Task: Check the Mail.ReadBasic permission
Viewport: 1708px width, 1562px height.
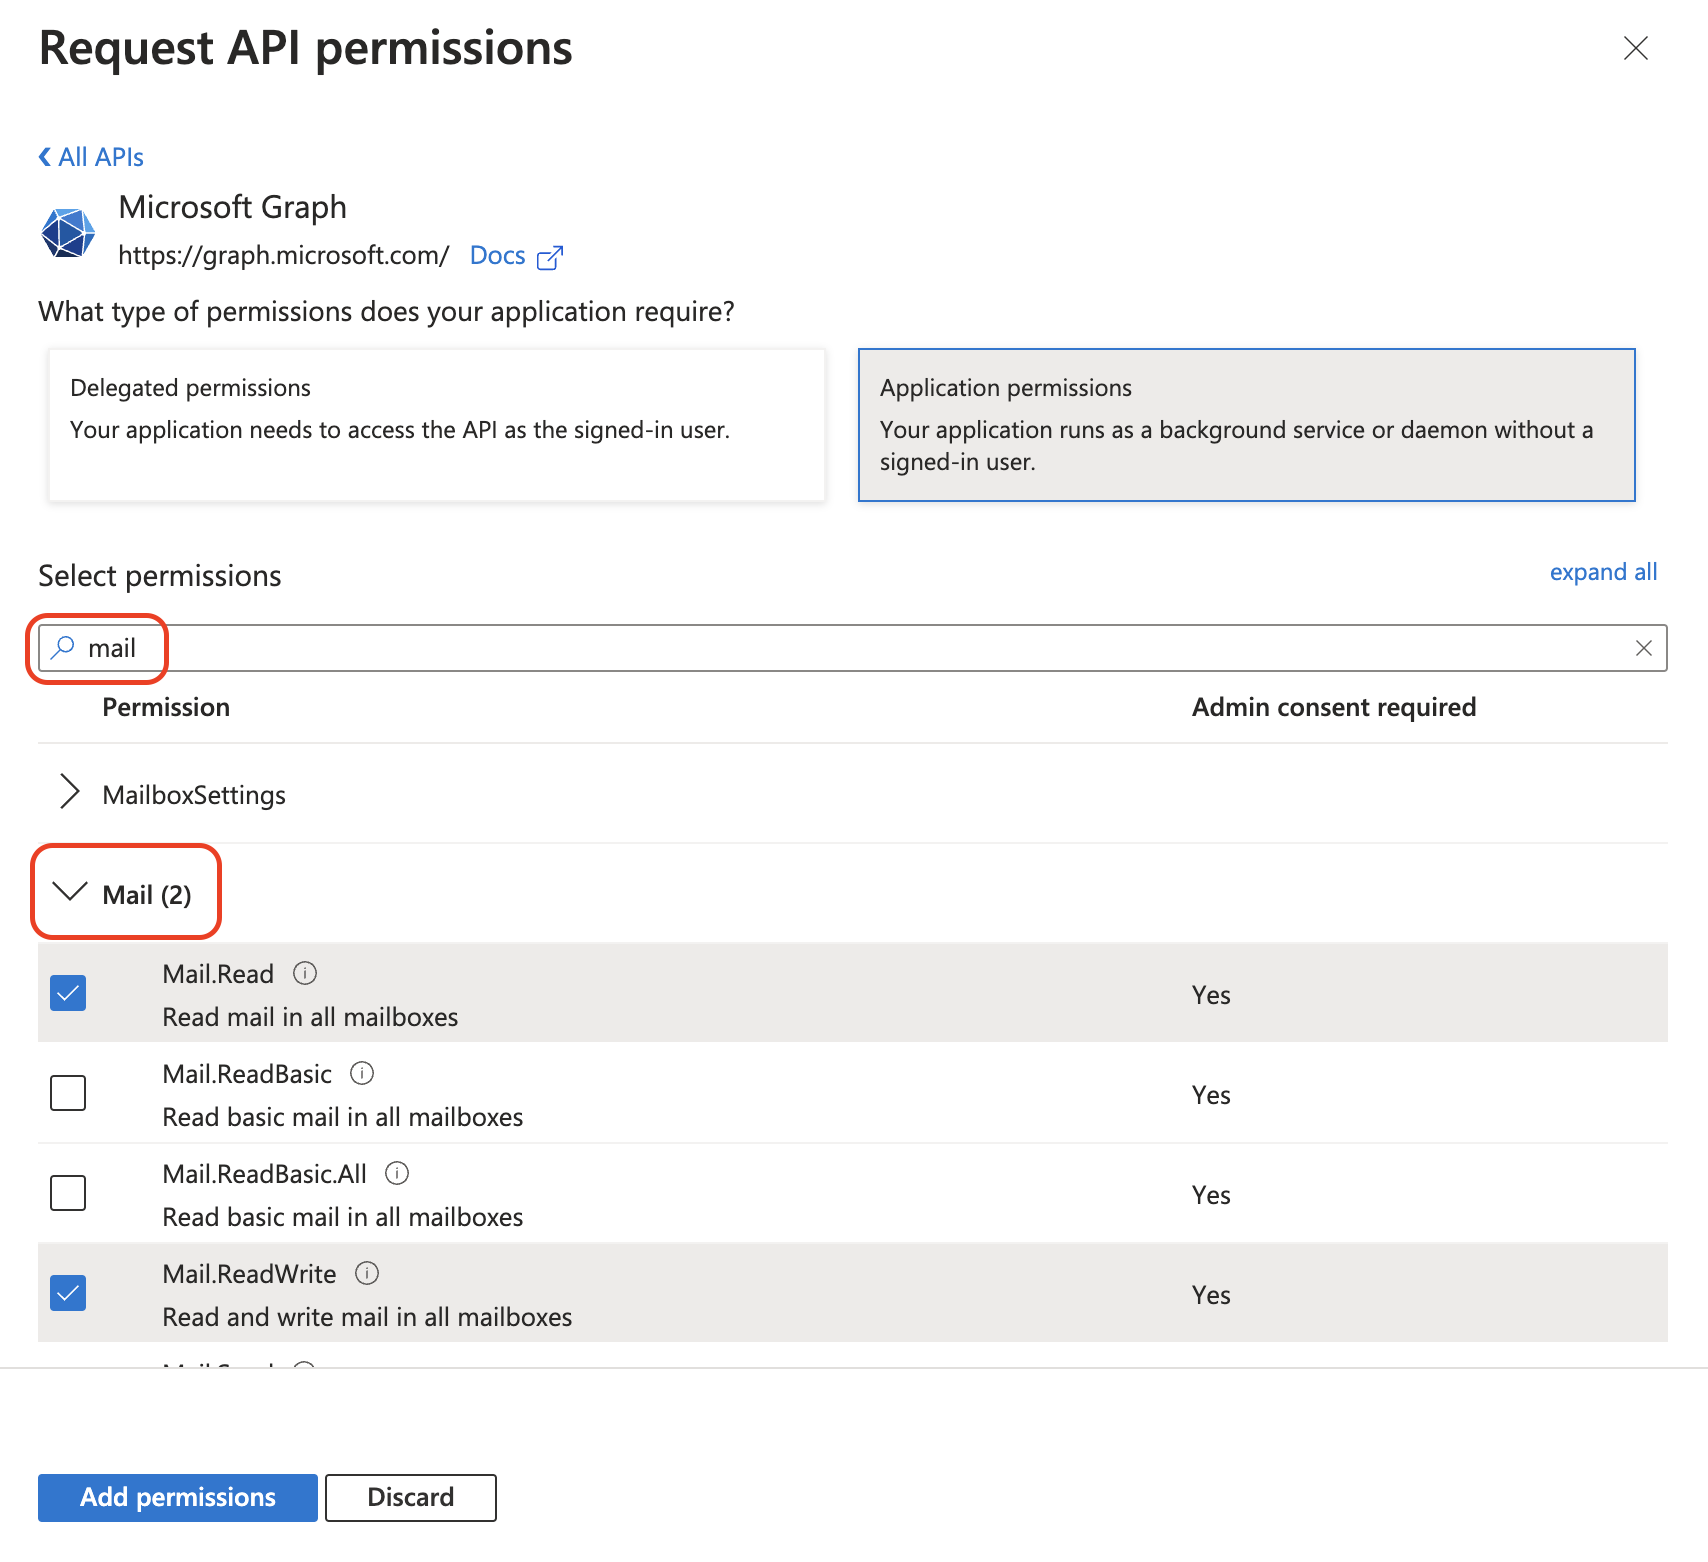Action: (x=68, y=1093)
